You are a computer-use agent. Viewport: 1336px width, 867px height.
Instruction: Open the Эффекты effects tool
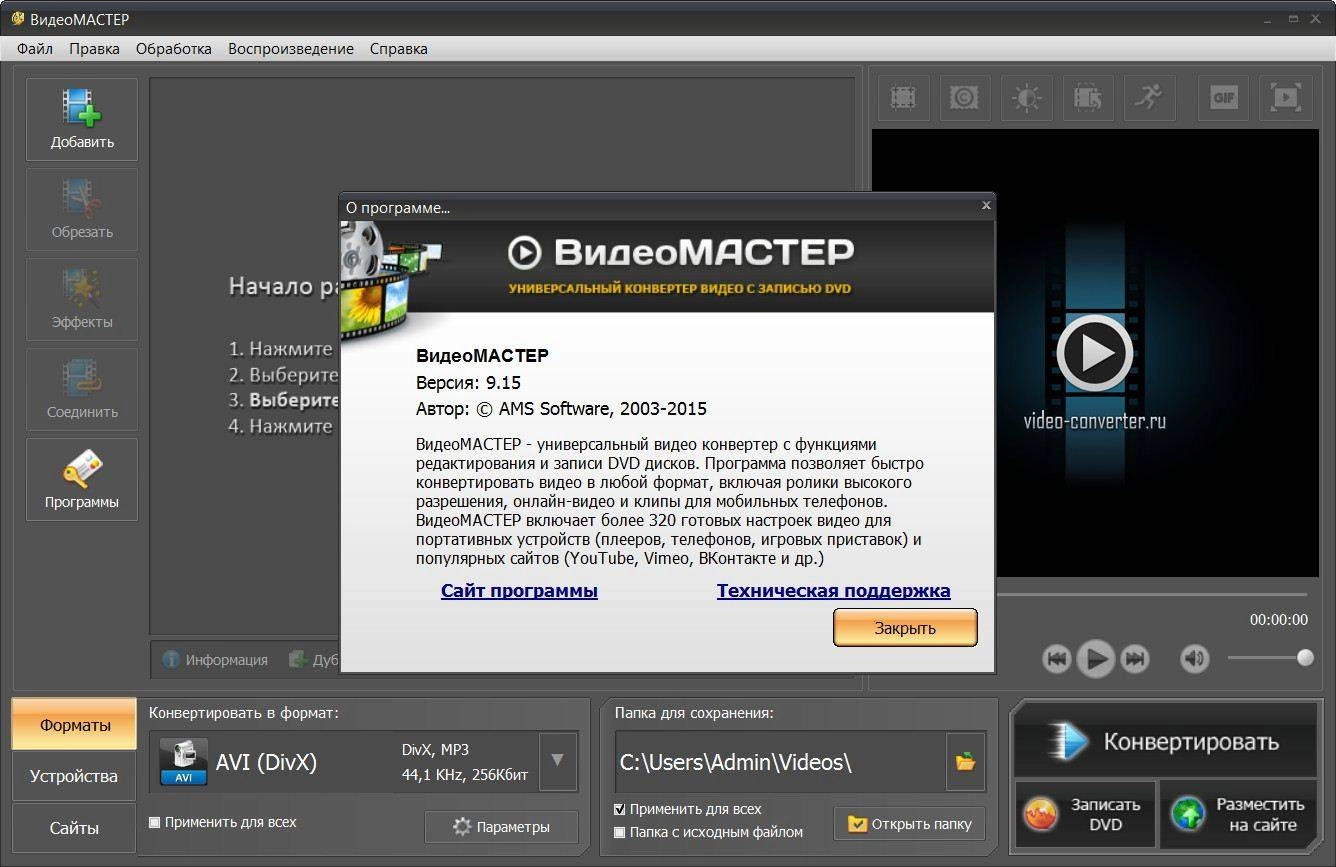[x=82, y=300]
